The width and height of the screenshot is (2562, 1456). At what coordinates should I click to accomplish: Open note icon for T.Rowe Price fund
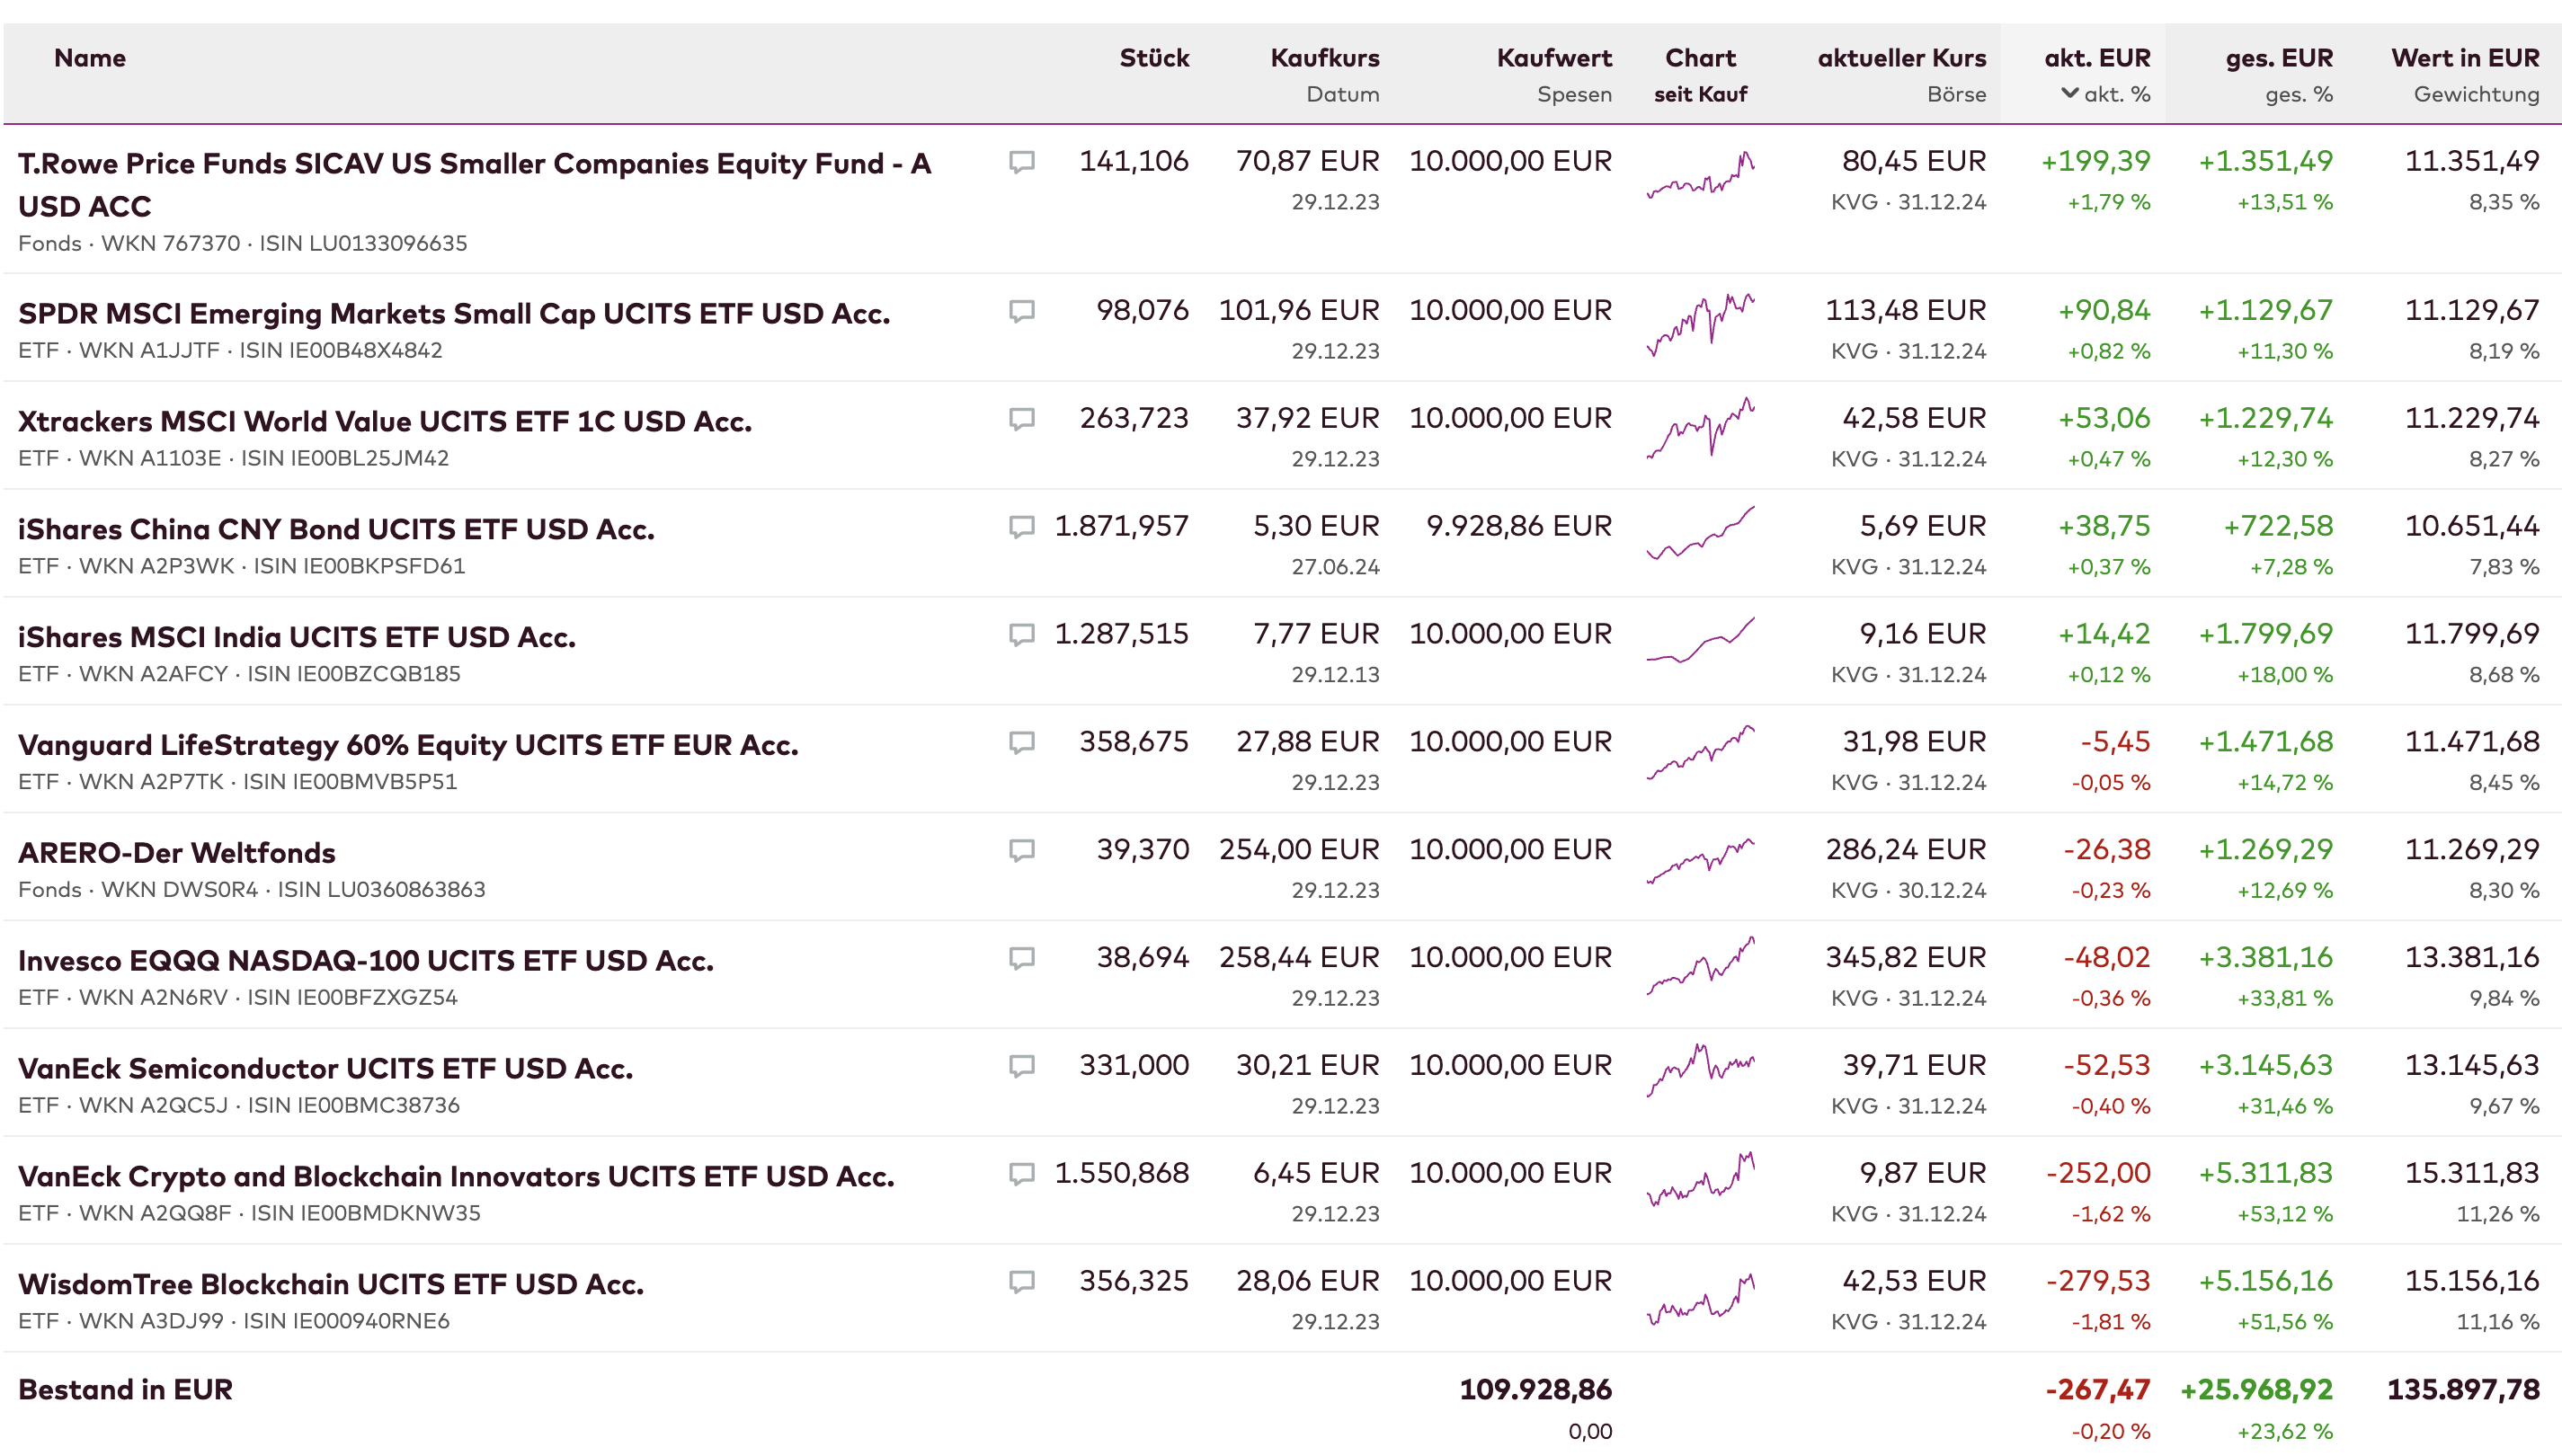pos(1021,162)
